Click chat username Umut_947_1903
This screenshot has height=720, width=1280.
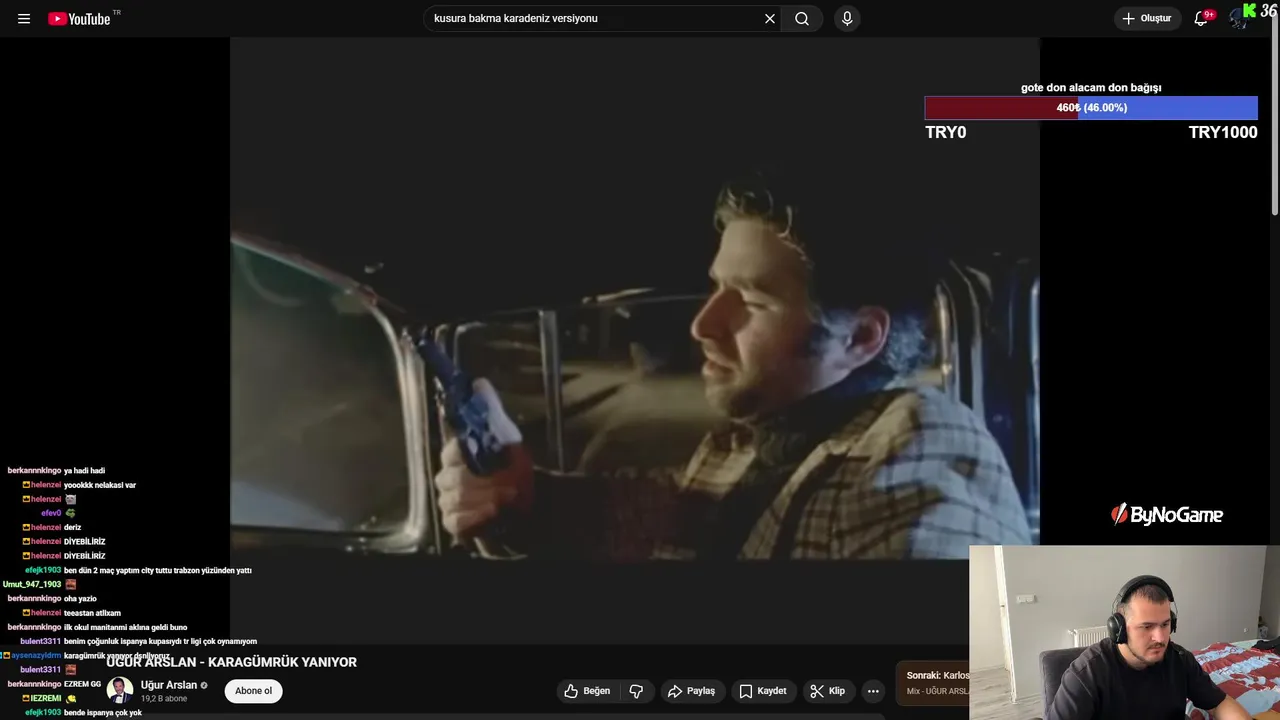[32, 584]
